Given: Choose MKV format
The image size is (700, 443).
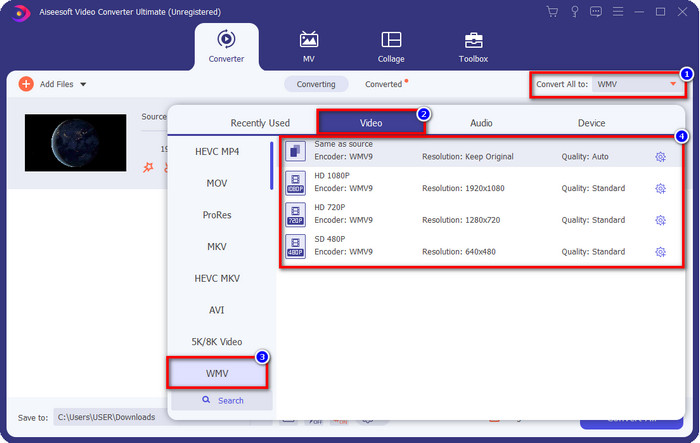Looking at the screenshot, I should 217,247.
